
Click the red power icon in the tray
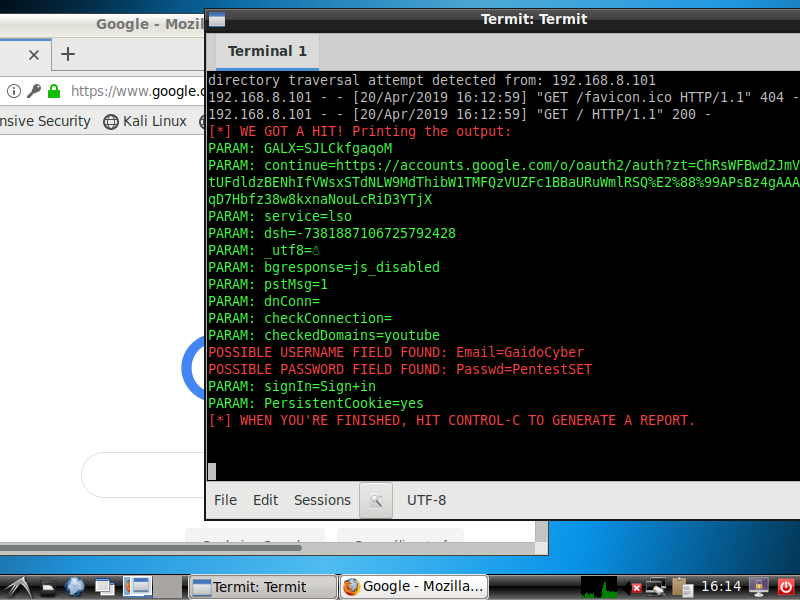tap(785, 587)
